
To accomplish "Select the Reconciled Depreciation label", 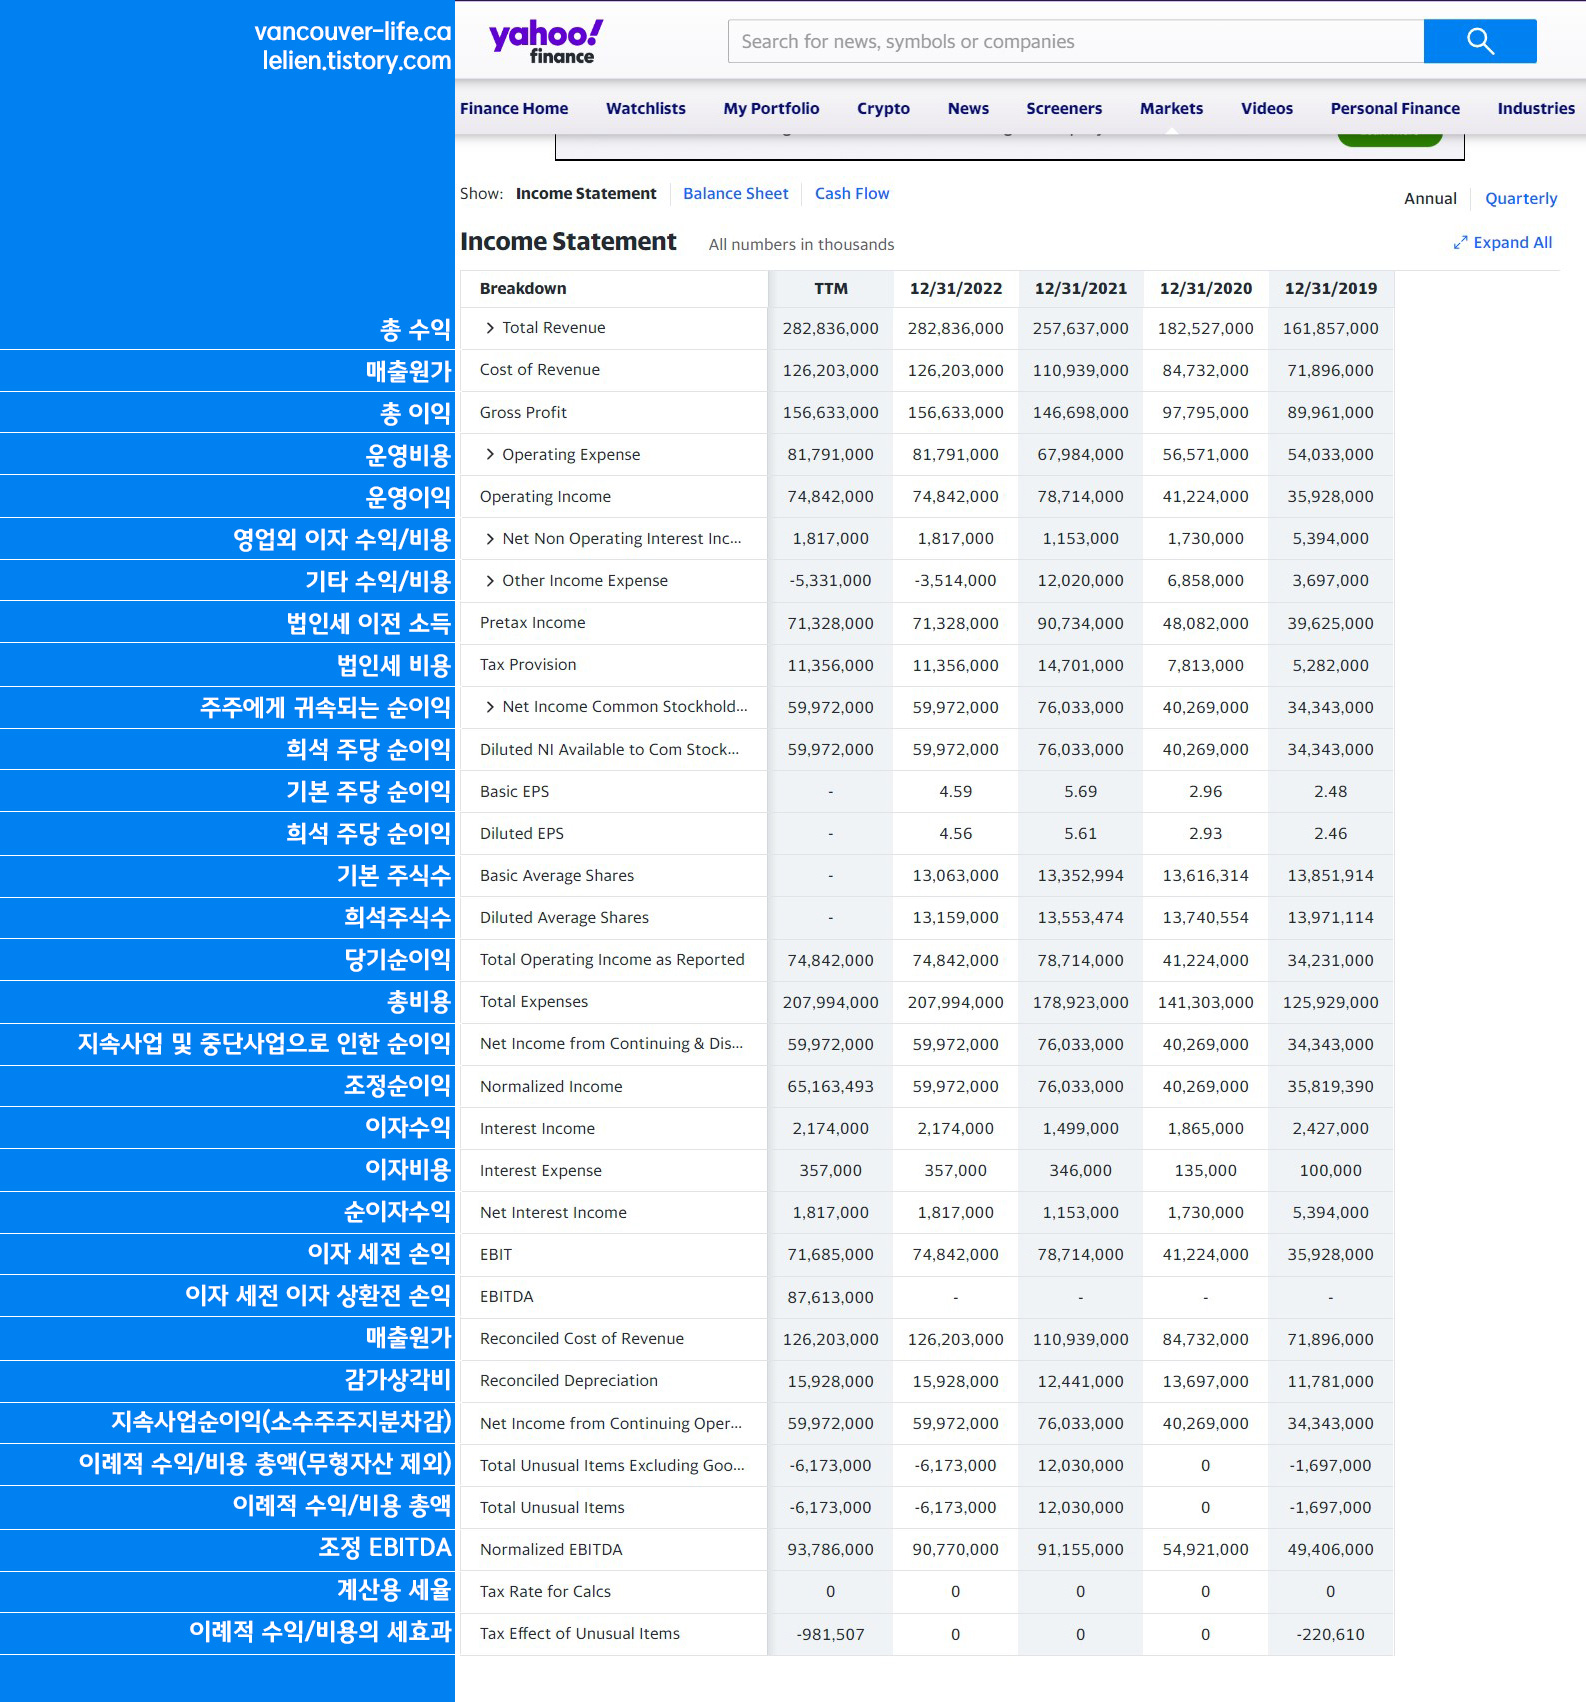I will coord(569,1381).
